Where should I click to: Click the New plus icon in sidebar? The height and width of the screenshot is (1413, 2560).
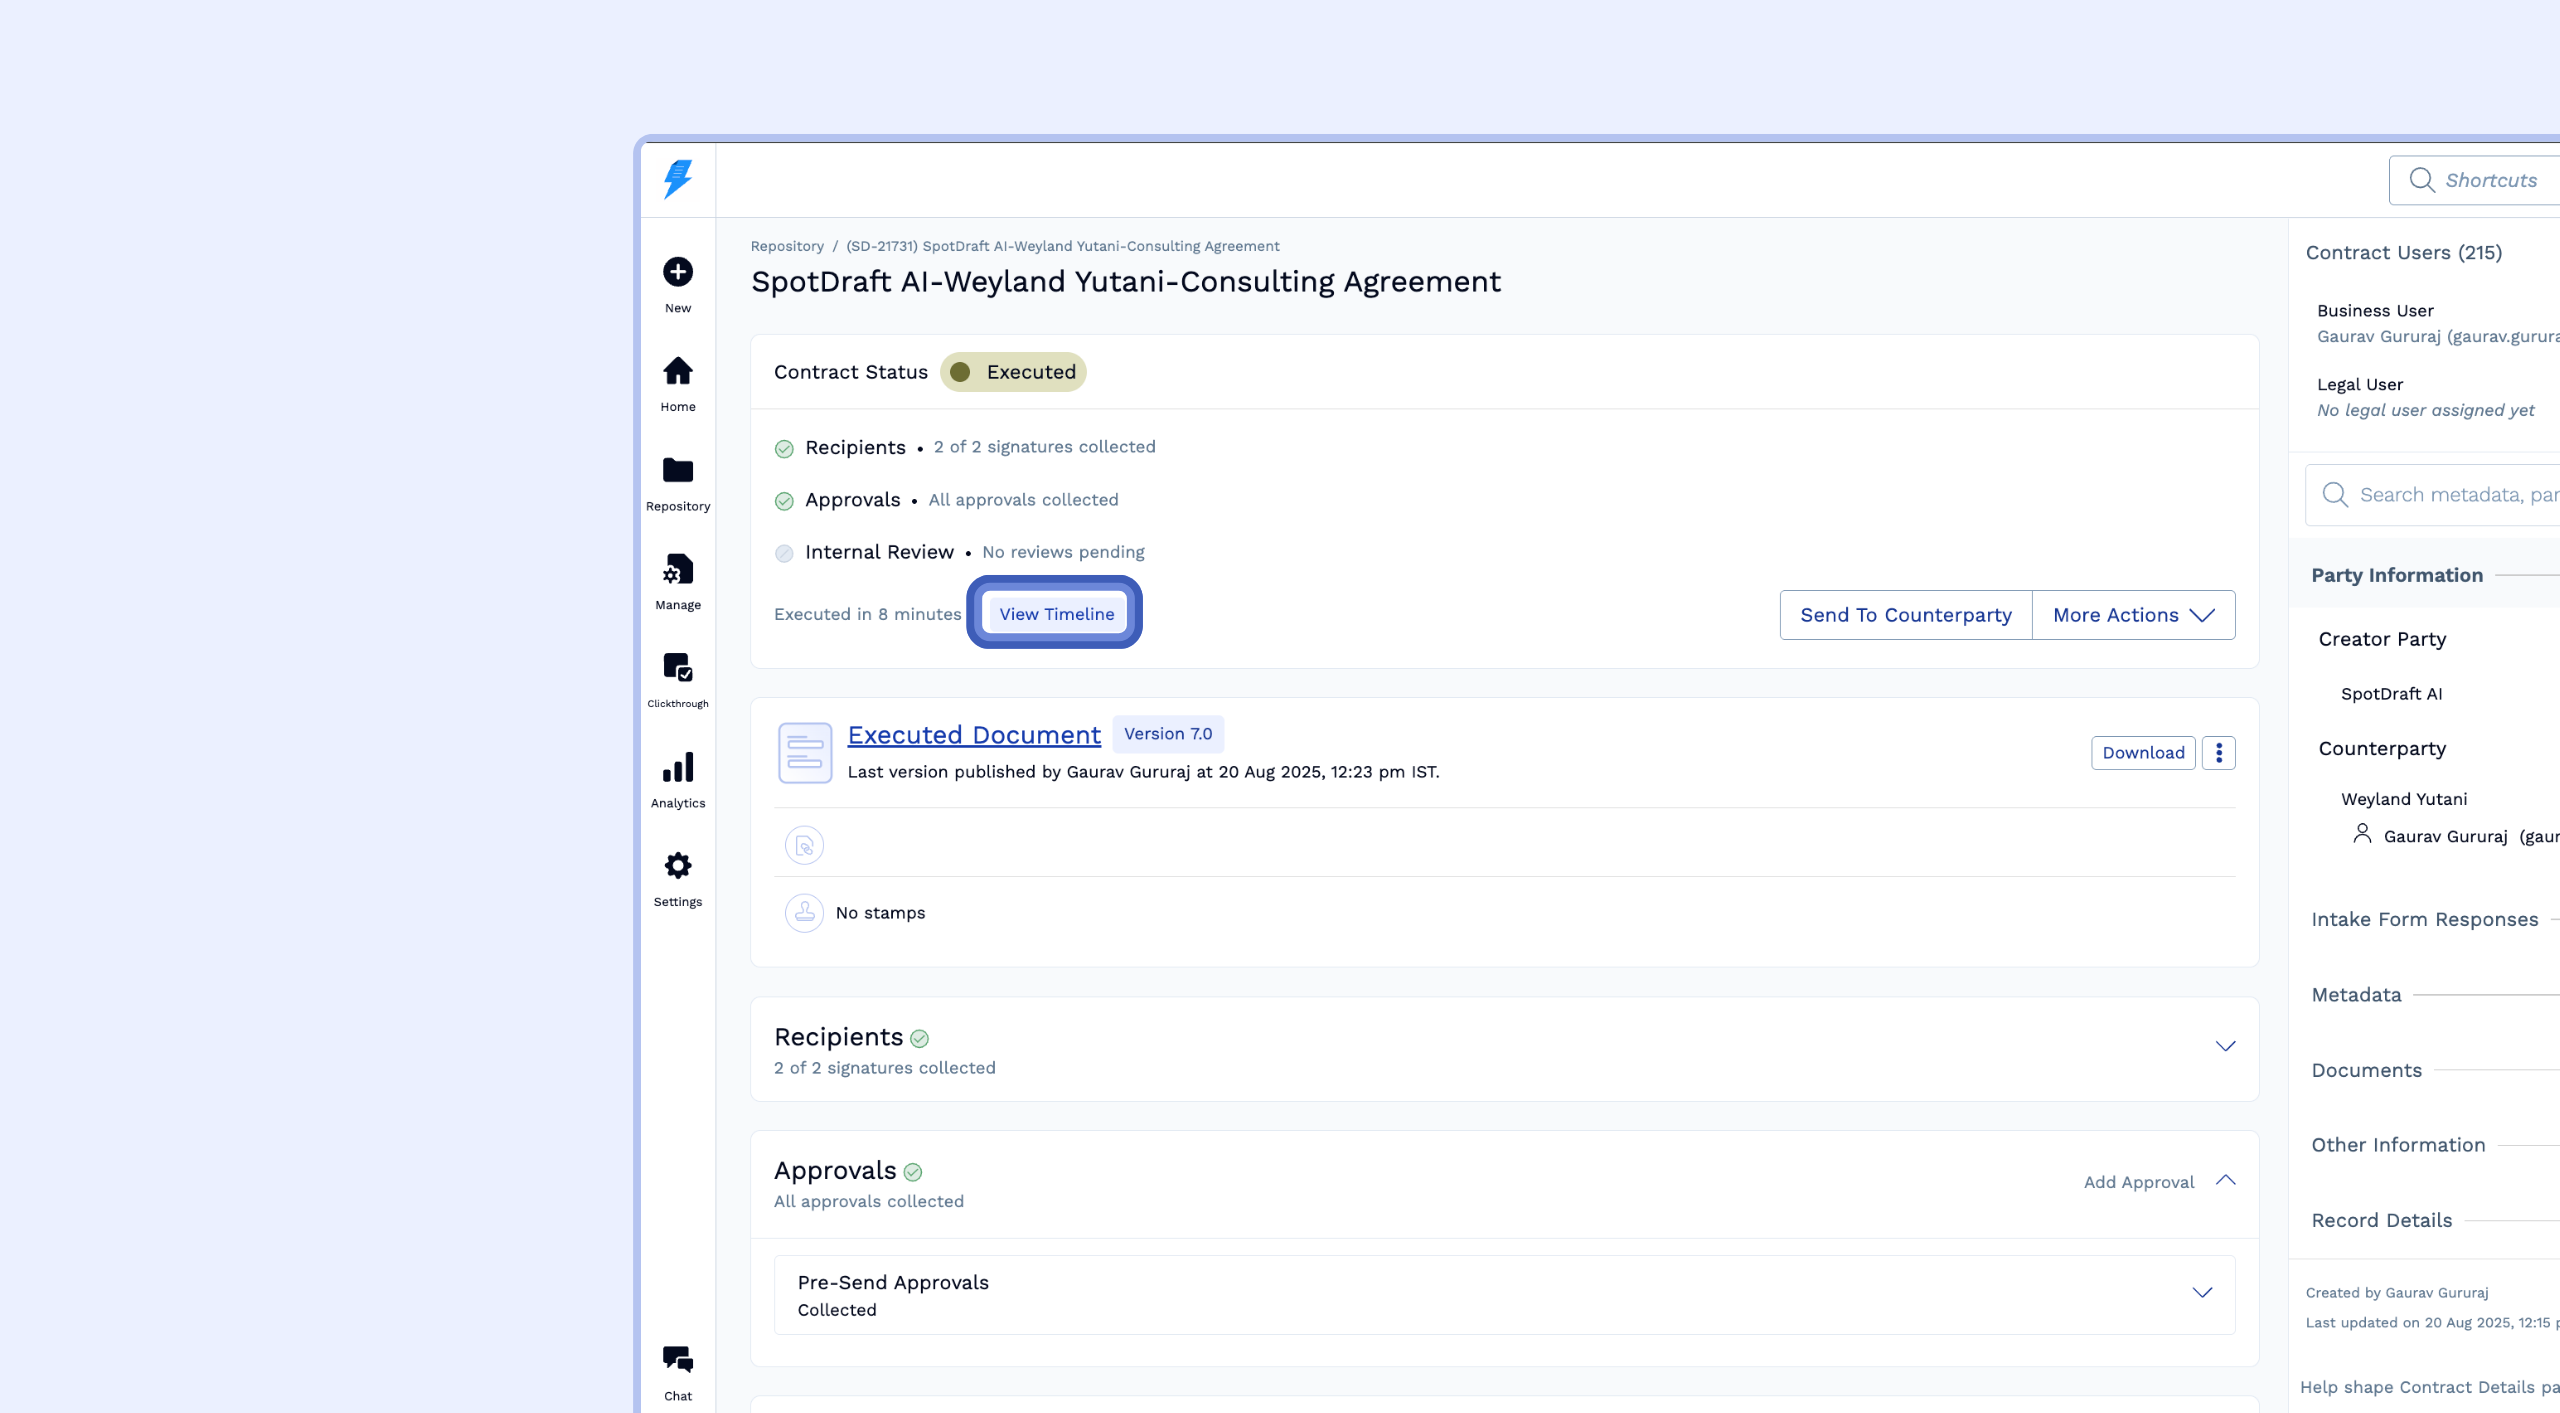coord(677,272)
